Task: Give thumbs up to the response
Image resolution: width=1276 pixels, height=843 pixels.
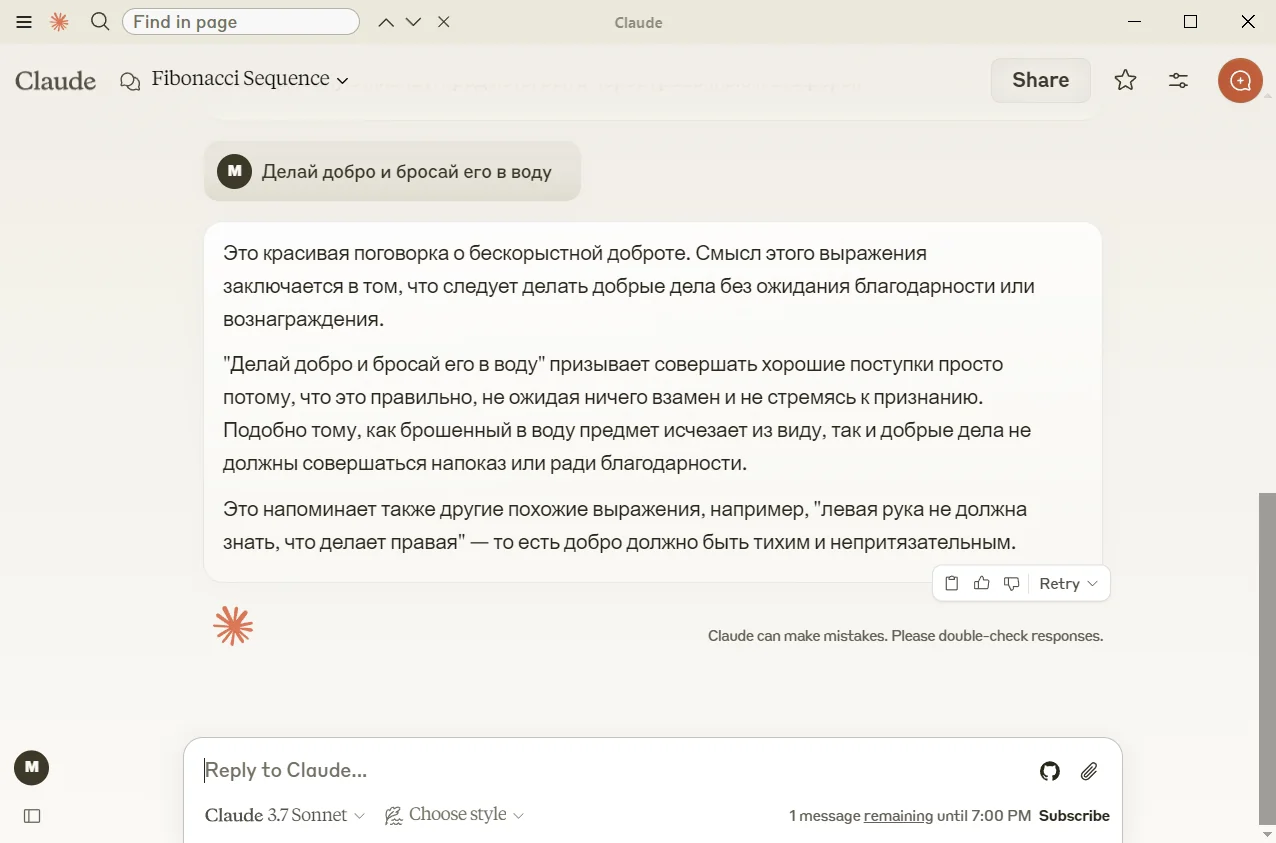Action: coord(982,584)
